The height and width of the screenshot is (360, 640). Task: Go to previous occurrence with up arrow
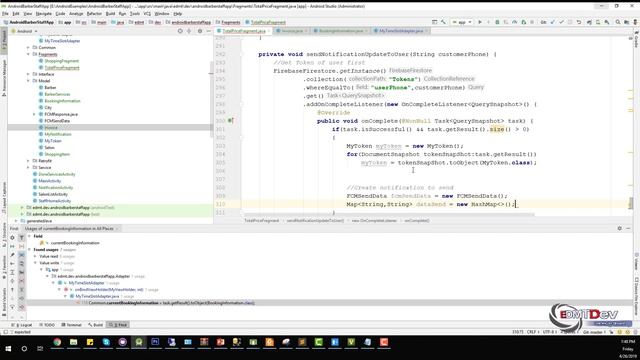pos(12,289)
